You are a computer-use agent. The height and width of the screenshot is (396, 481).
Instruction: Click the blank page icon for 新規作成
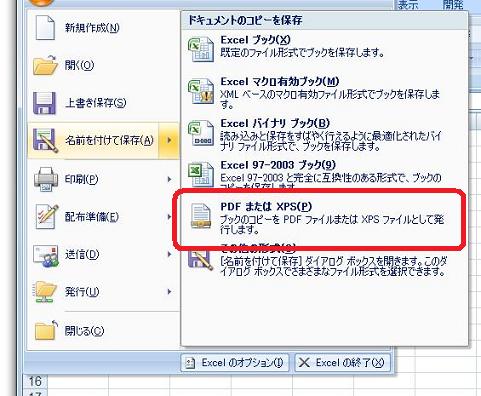[45, 28]
